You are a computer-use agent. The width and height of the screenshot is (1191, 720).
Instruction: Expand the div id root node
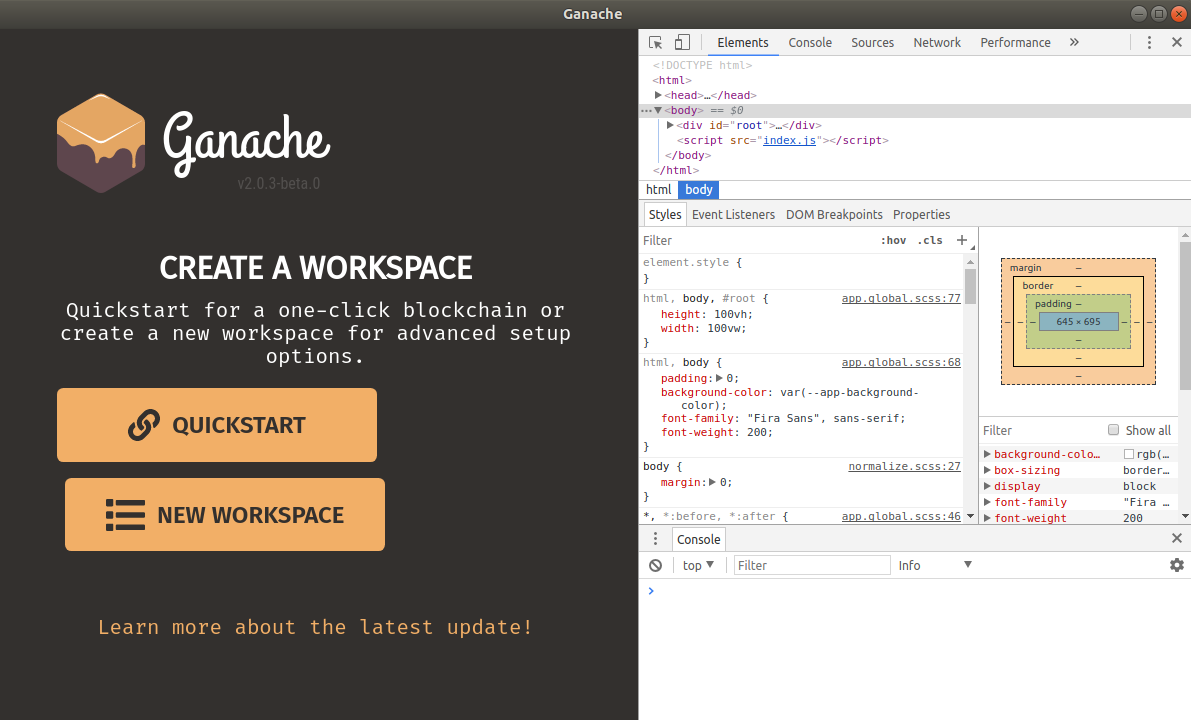670,125
